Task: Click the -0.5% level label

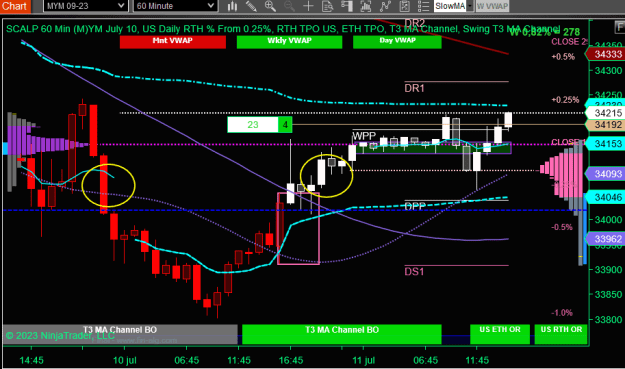Action: [562, 227]
